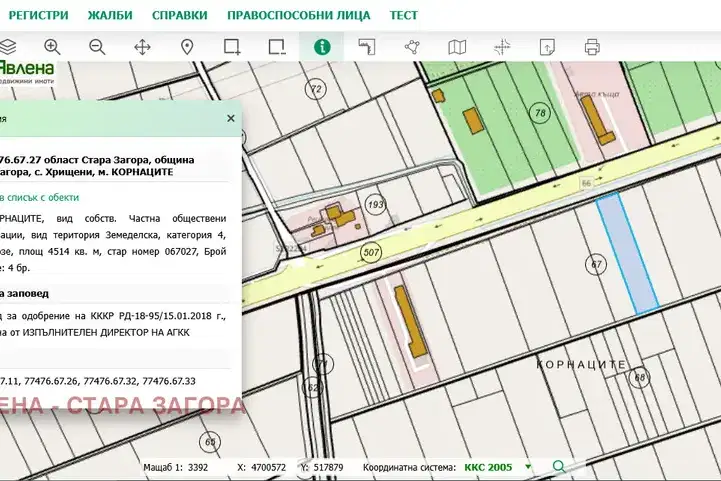Click the long orange building south of road
721x481 pixels.
click(x=410, y=321)
